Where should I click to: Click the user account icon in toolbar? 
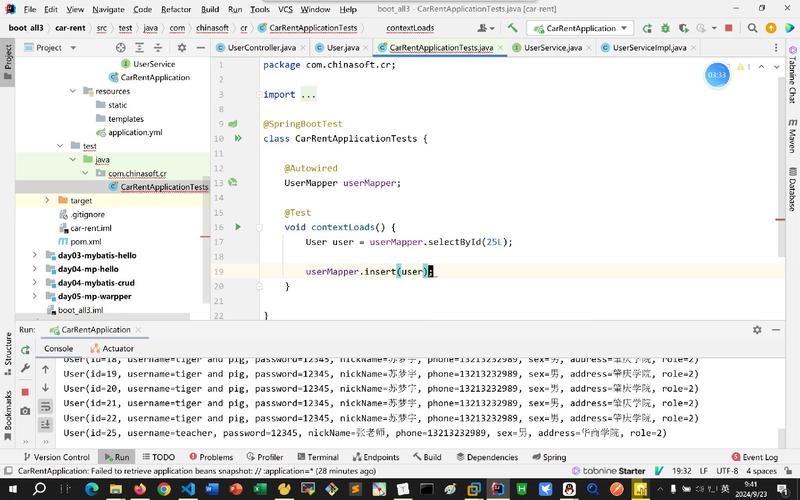pos(483,28)
